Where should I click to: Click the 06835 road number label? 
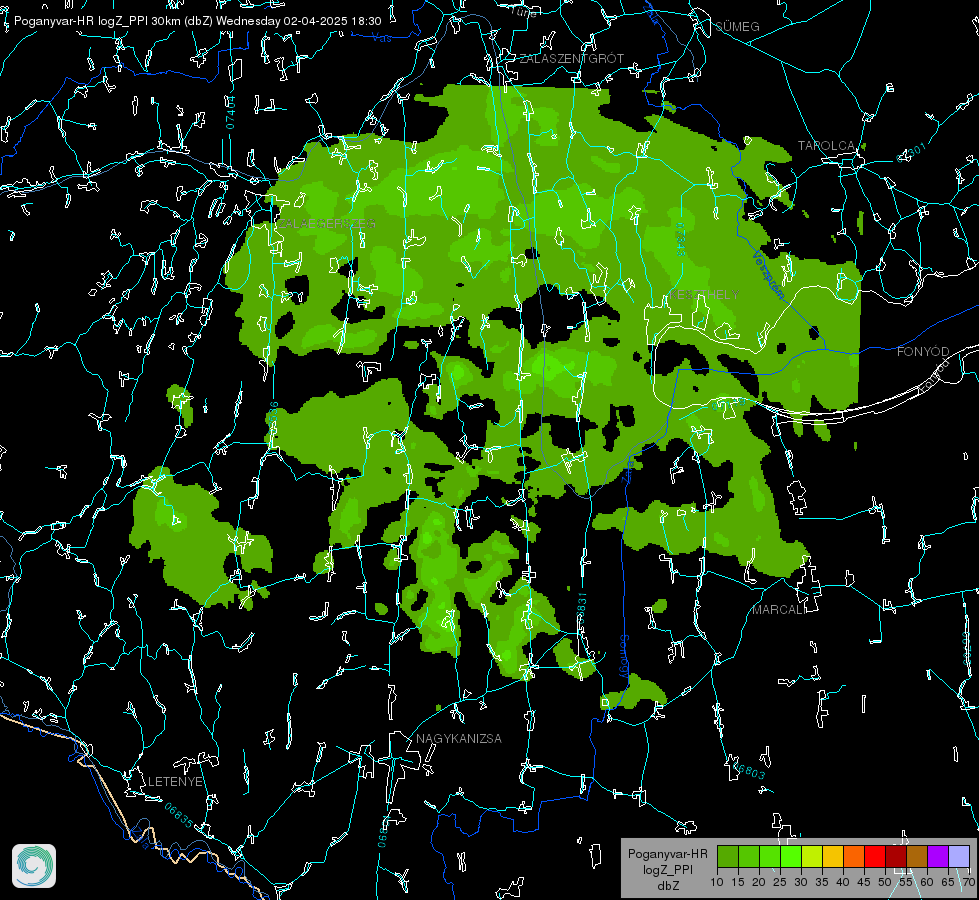click(179, 816)
